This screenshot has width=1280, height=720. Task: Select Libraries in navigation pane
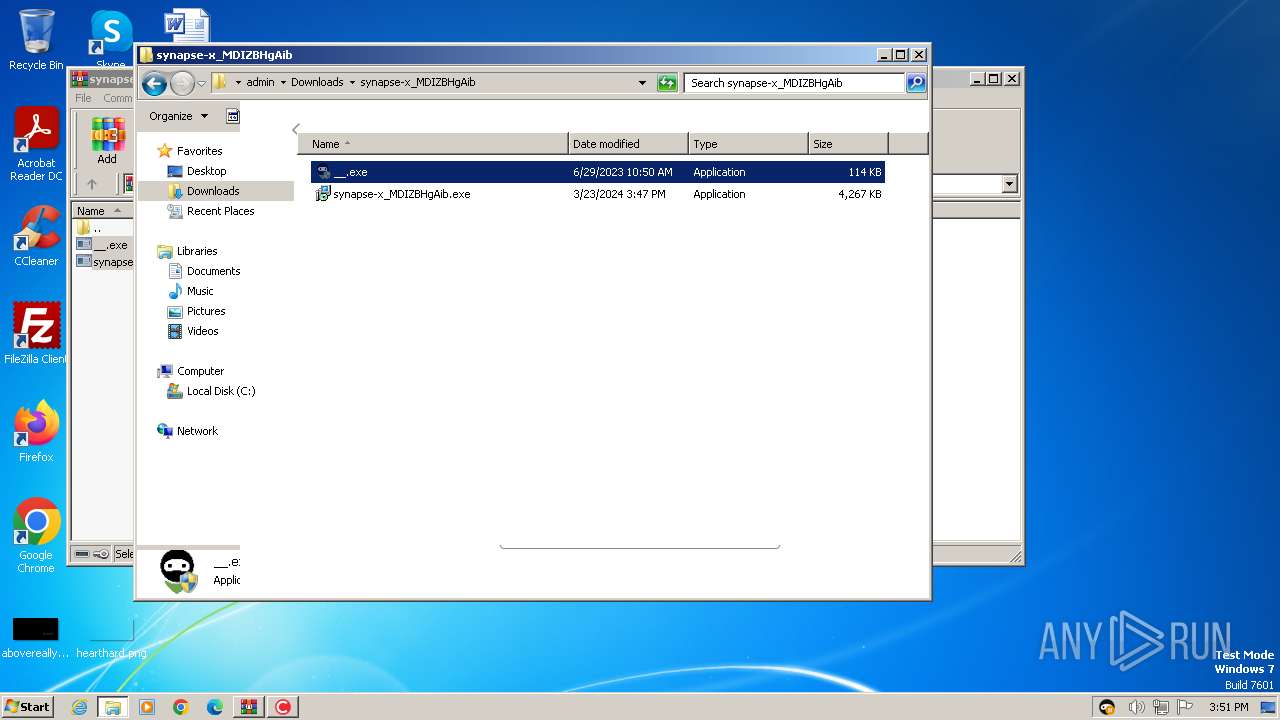[x=196, y=251]
